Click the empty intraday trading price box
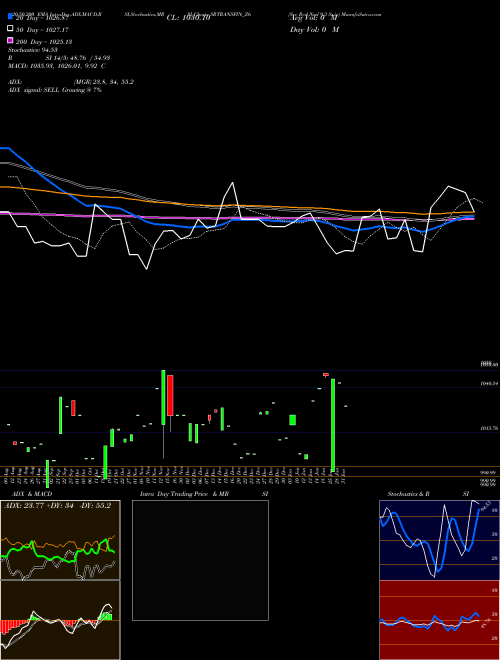 click(200, 560)
